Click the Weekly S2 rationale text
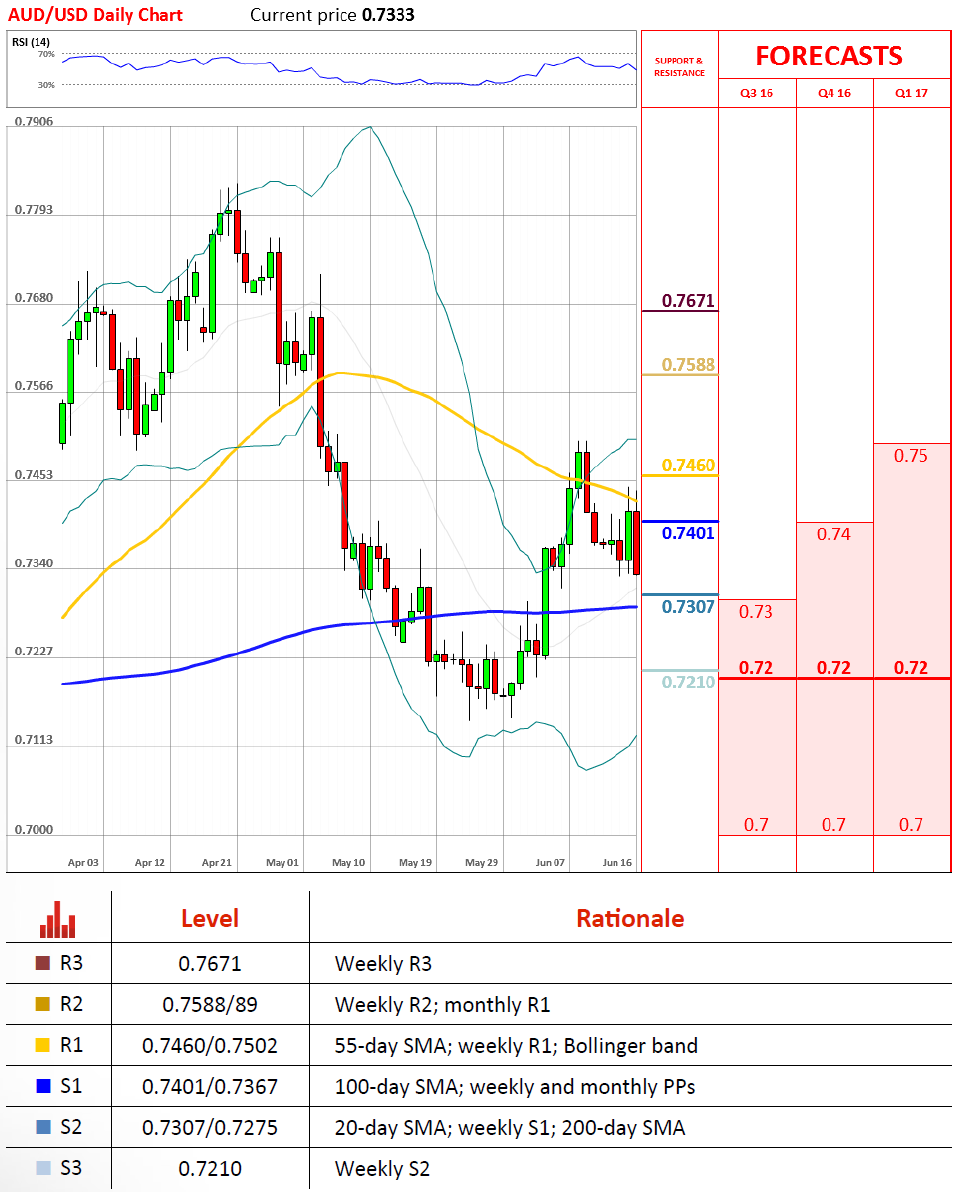953x1192 pixels. click(x=382, y=1169)
